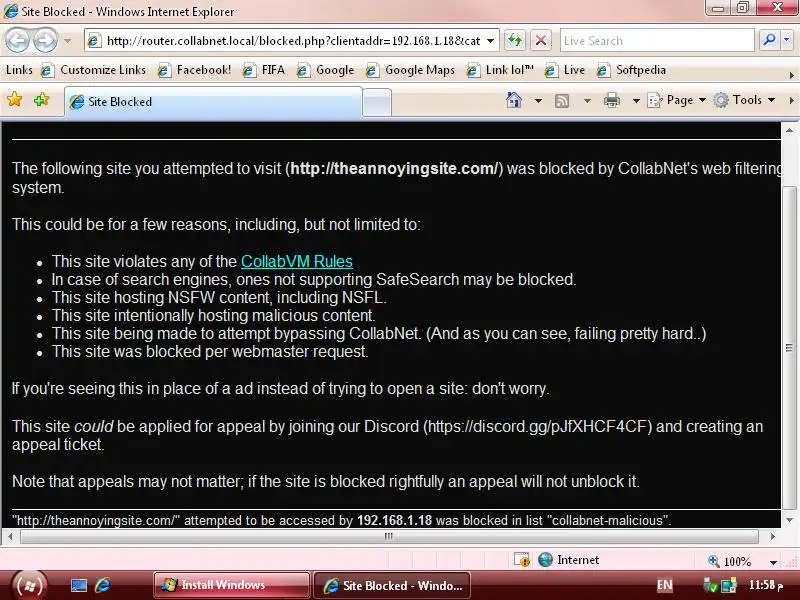This screenshot has width=800, height=600.
Task: Click the horizontal scrollbar left arrow
Action: (10, 536)
